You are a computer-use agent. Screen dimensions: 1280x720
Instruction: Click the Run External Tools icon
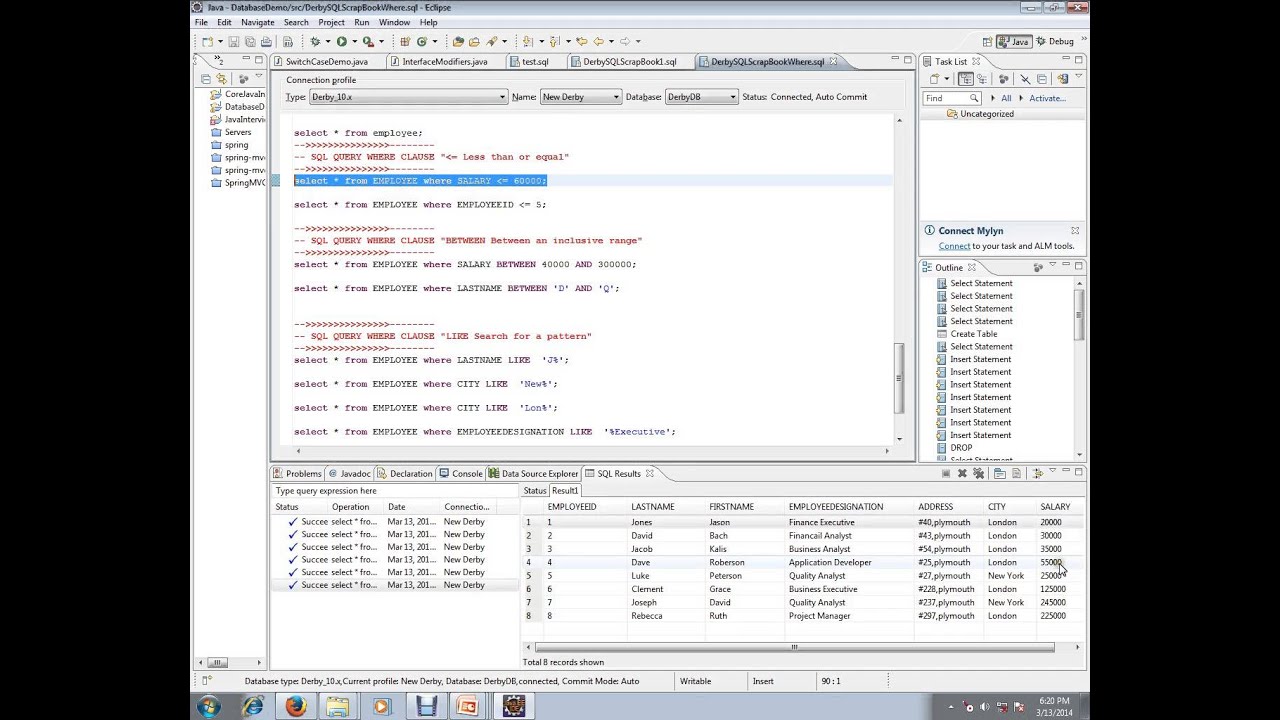point(368,42)
